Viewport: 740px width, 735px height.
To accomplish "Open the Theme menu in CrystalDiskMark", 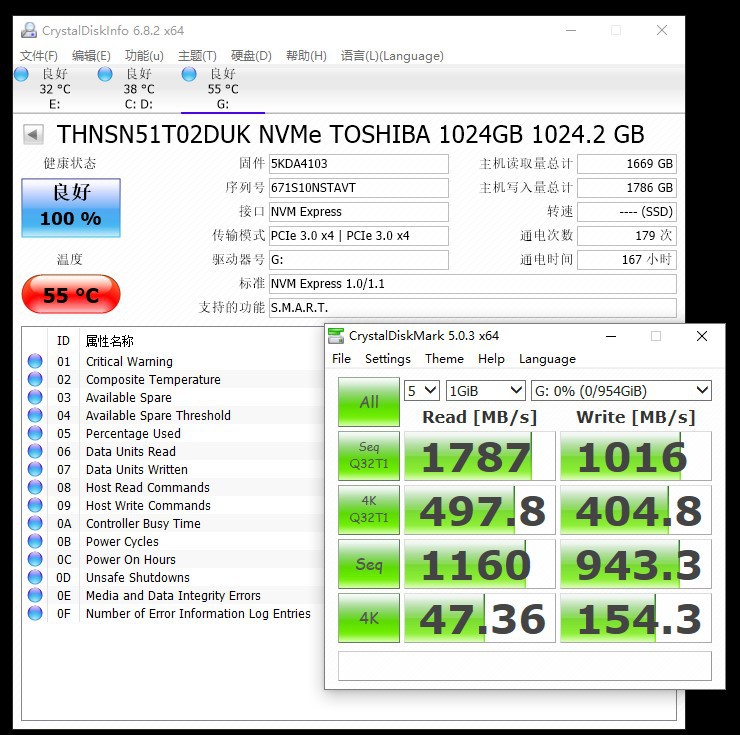I will tap(444, 359).
